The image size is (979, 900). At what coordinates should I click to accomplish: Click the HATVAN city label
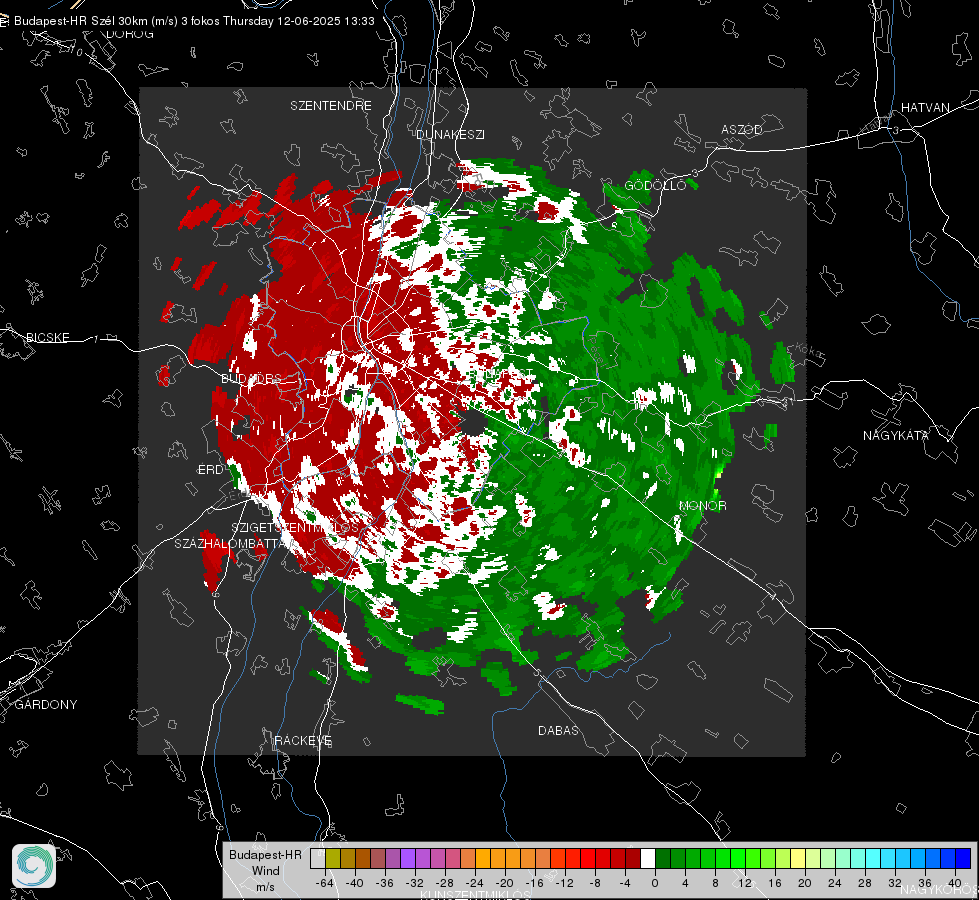(x=925, y=108)
